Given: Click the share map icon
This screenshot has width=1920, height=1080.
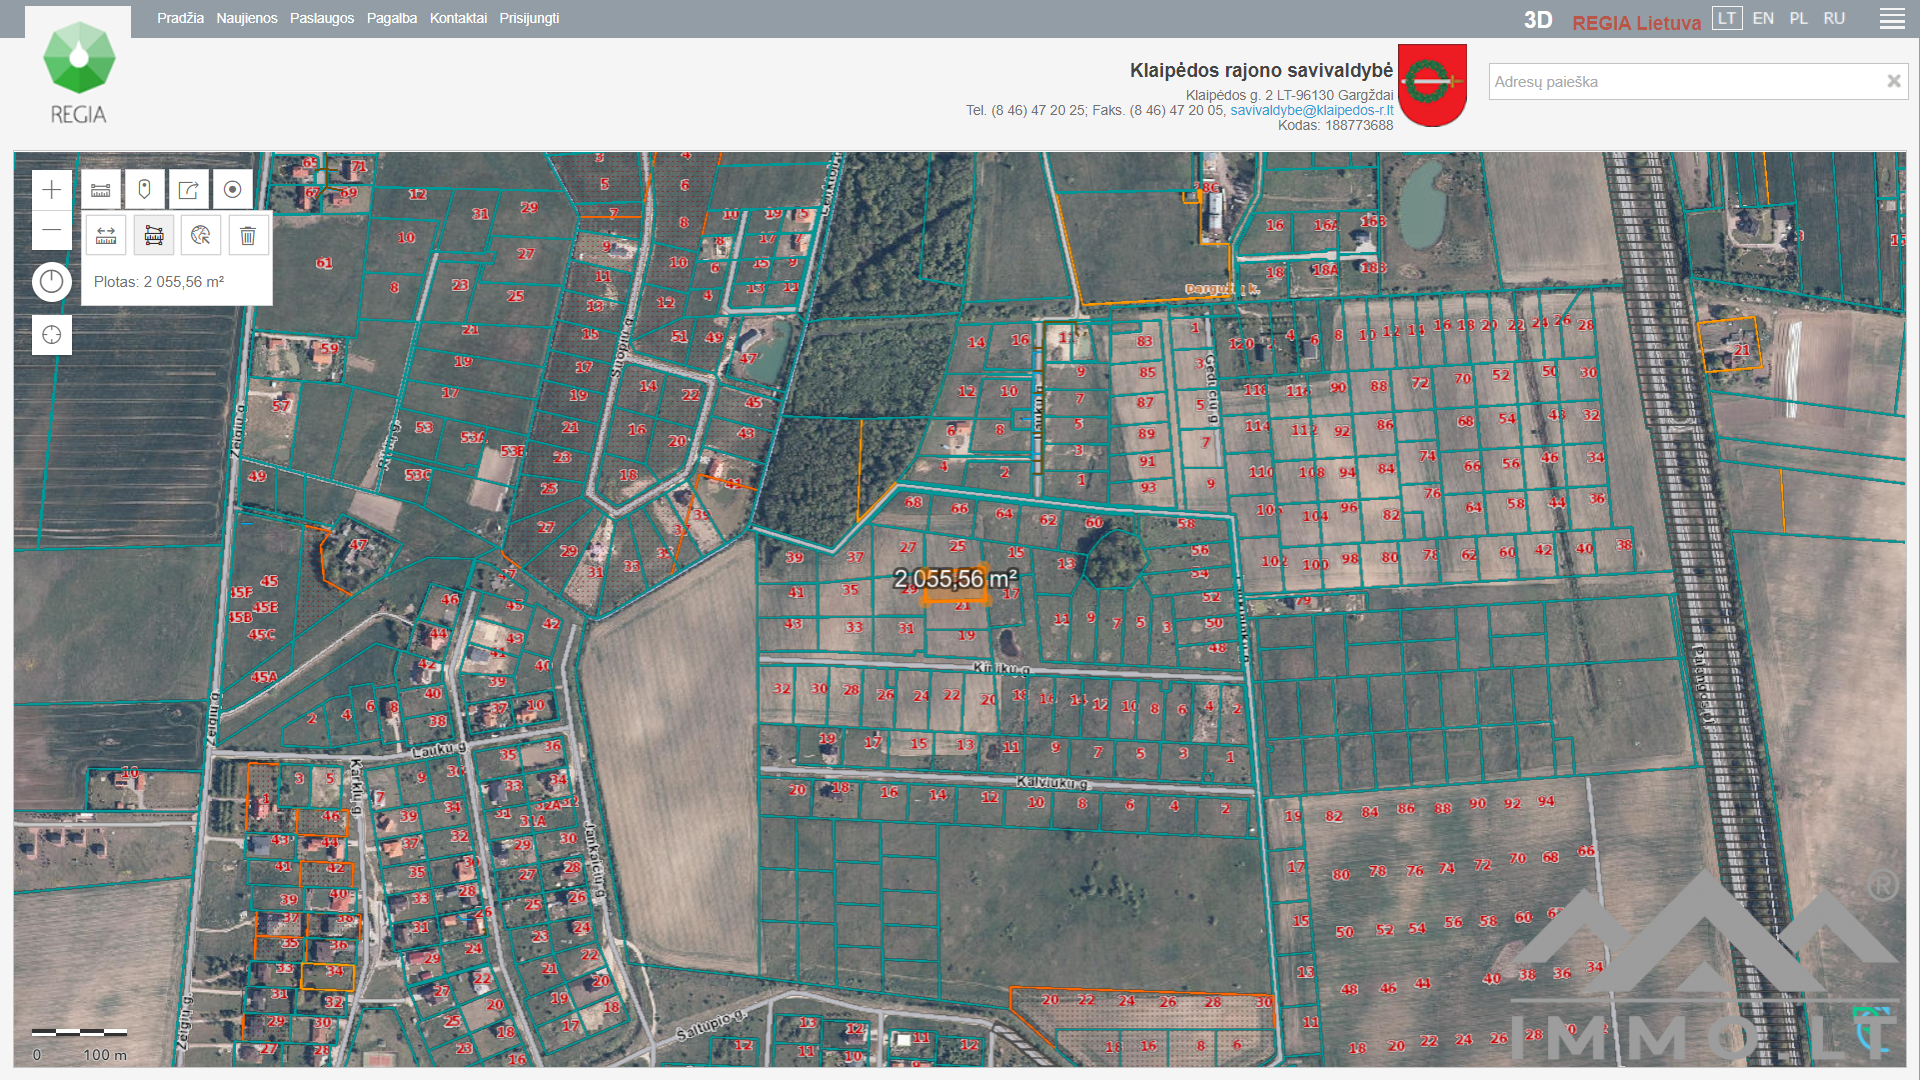Looking at the screenshot, I should point(189,190).
